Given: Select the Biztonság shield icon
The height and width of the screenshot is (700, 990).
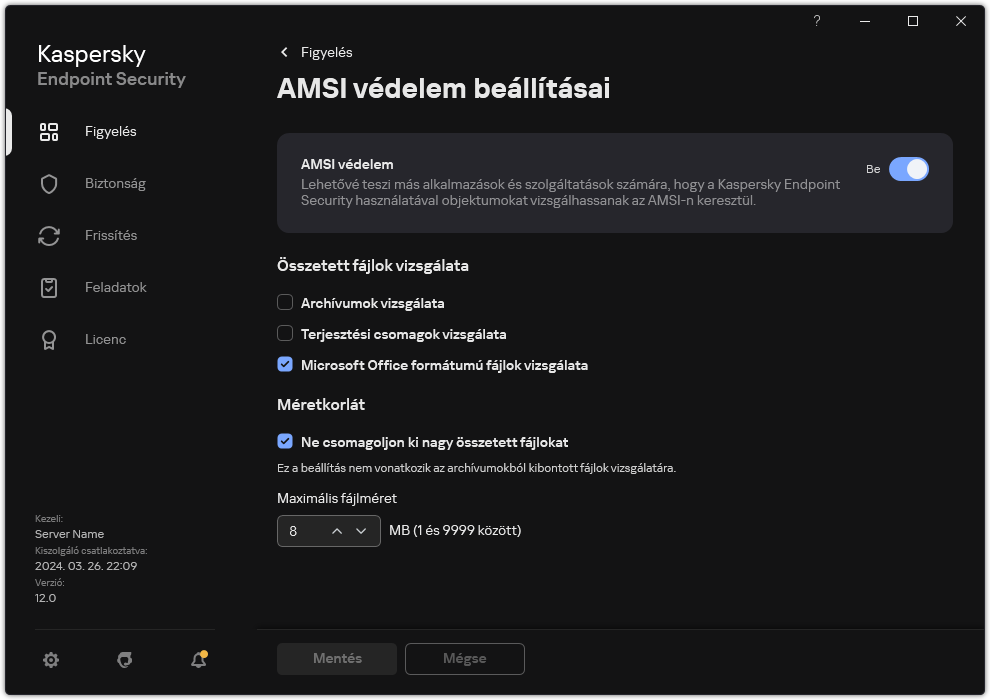Looking at the screenshot, I should [x=48, y=183].
